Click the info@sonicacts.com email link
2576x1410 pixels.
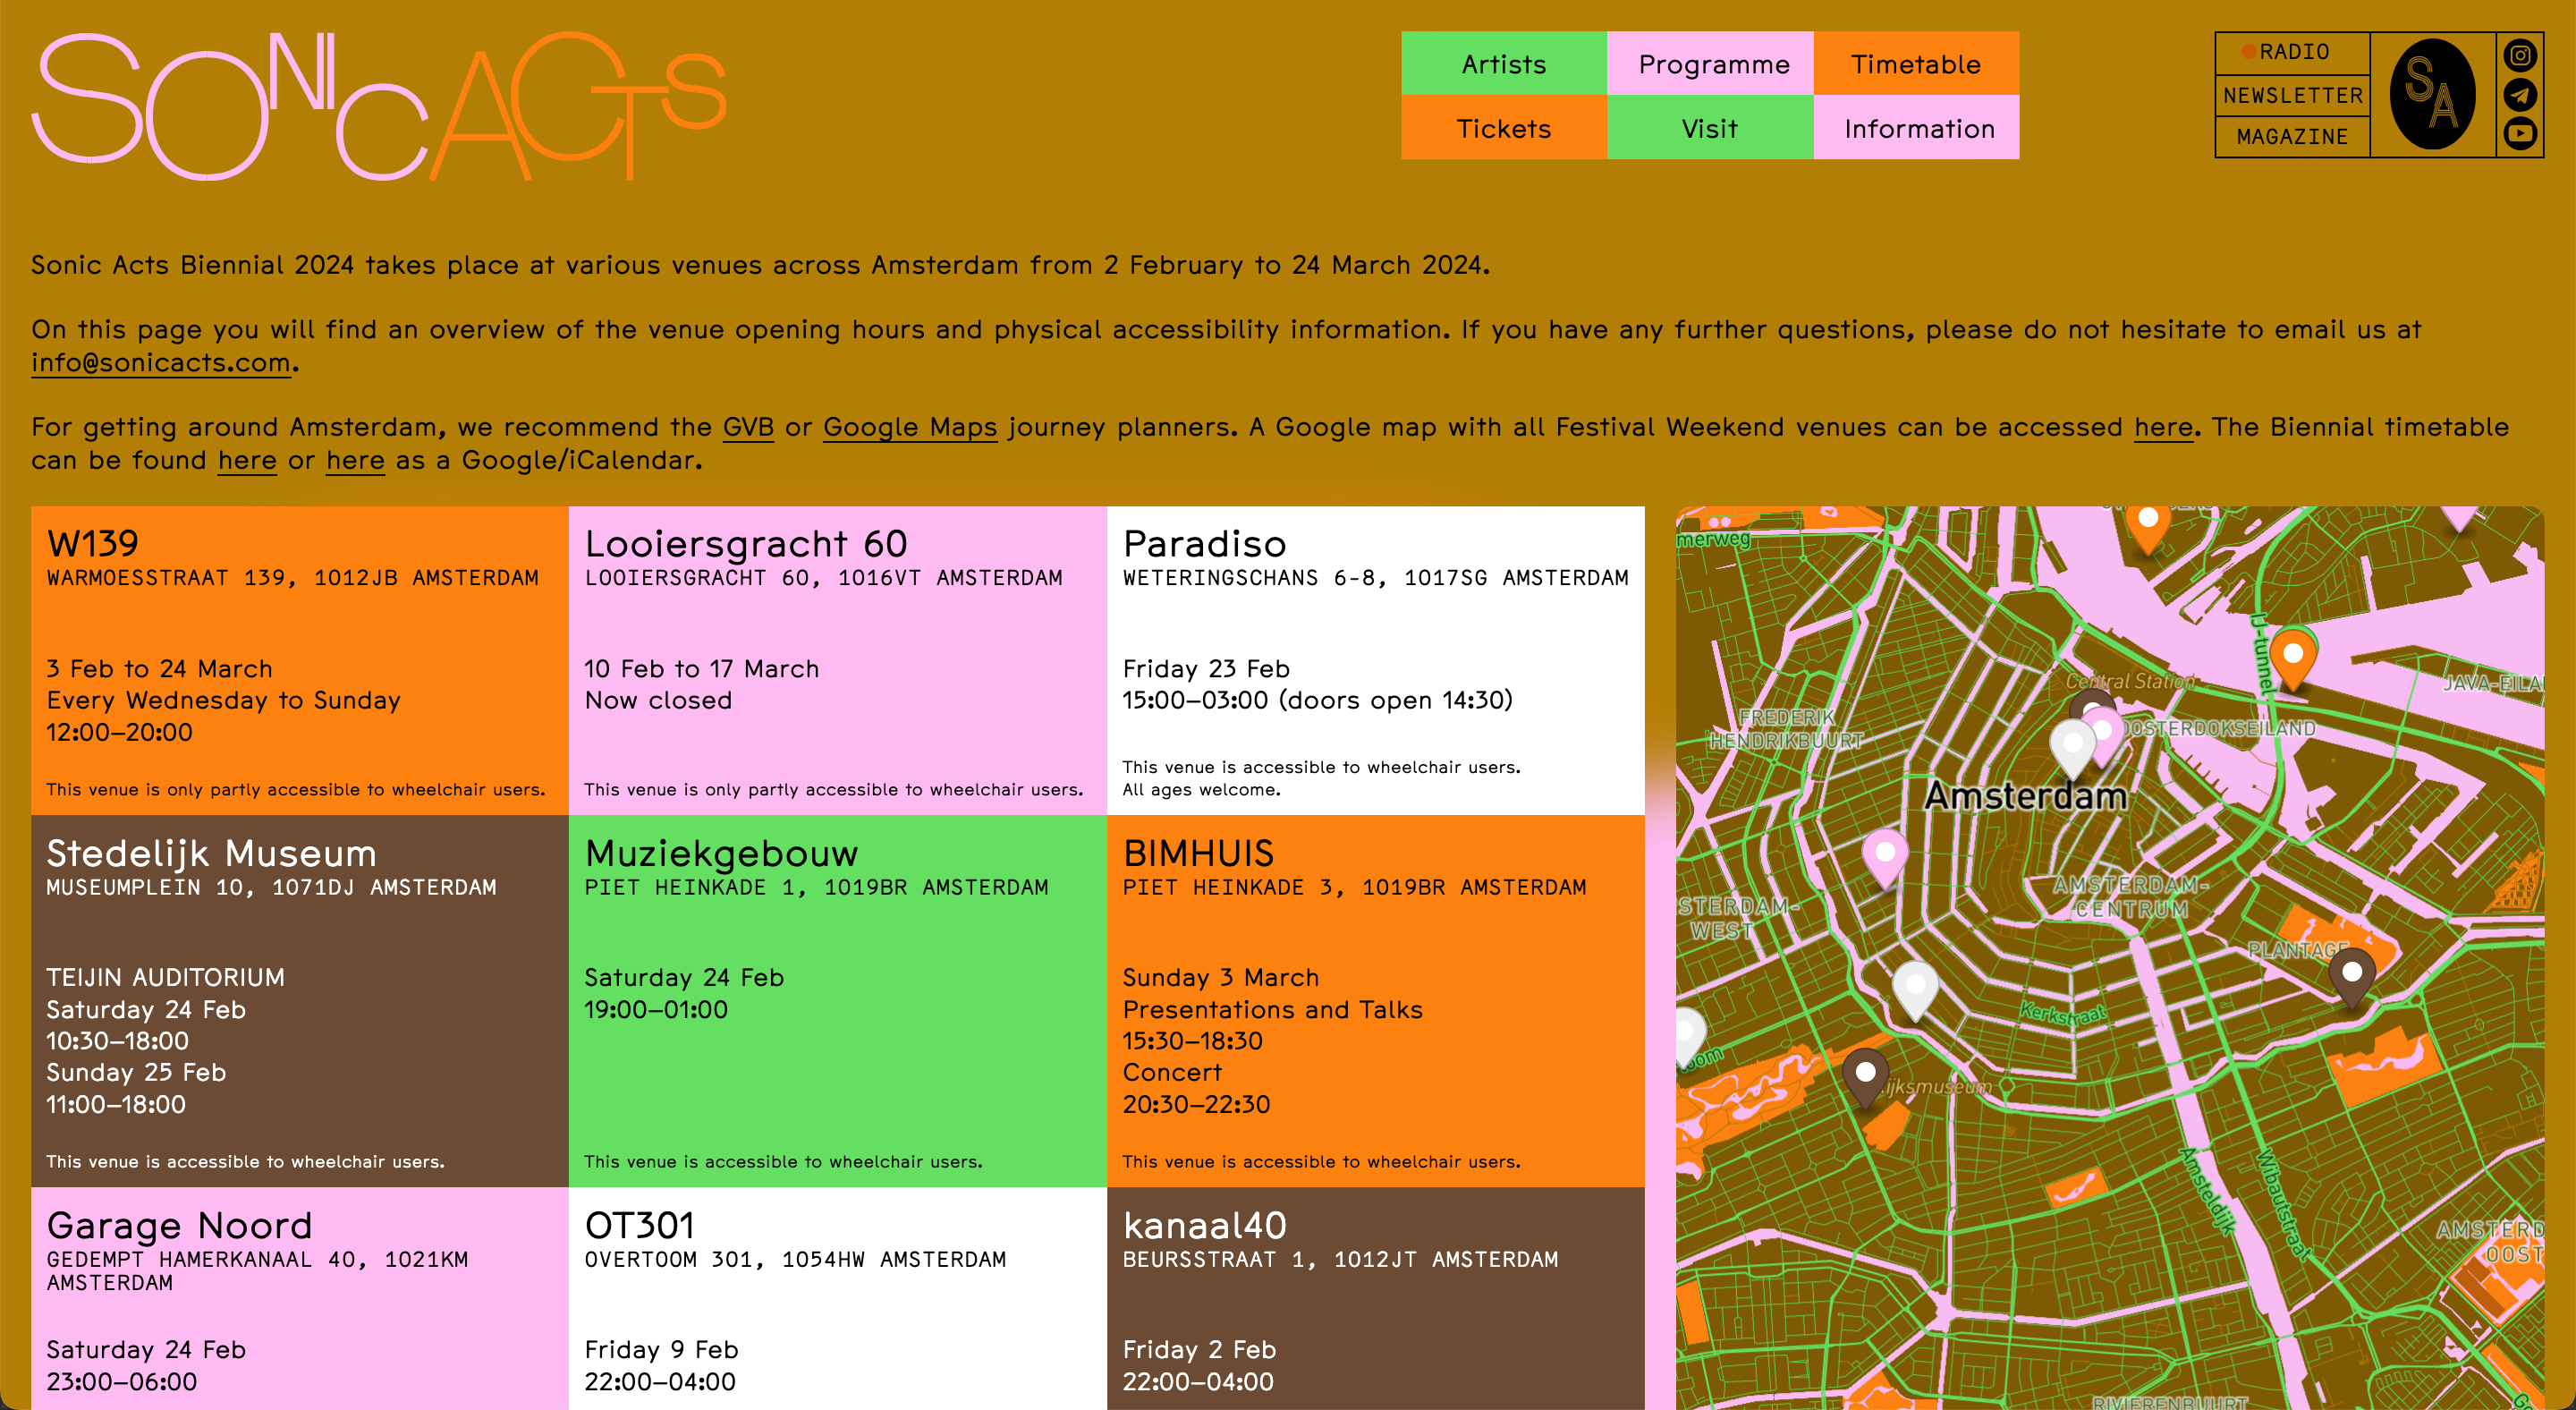[160, 362]
